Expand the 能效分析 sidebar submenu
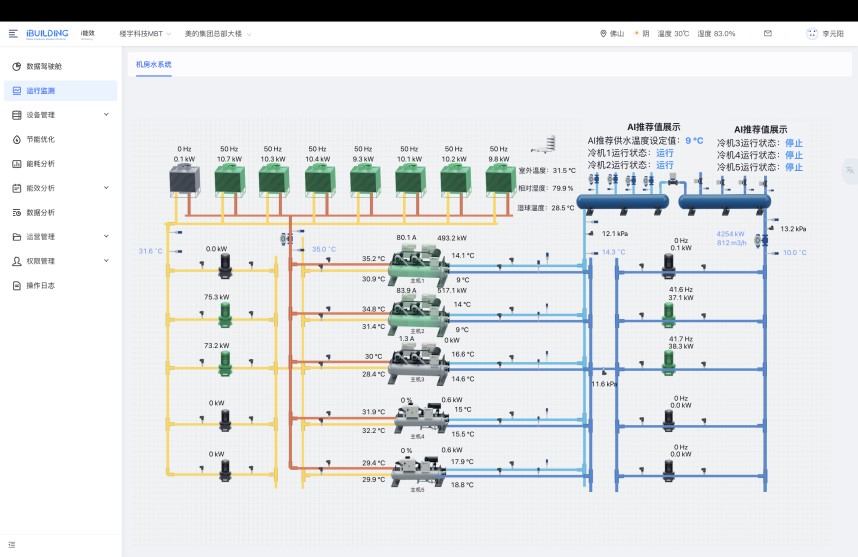This screenshot has width=858, height=557. tap(106, 188)
